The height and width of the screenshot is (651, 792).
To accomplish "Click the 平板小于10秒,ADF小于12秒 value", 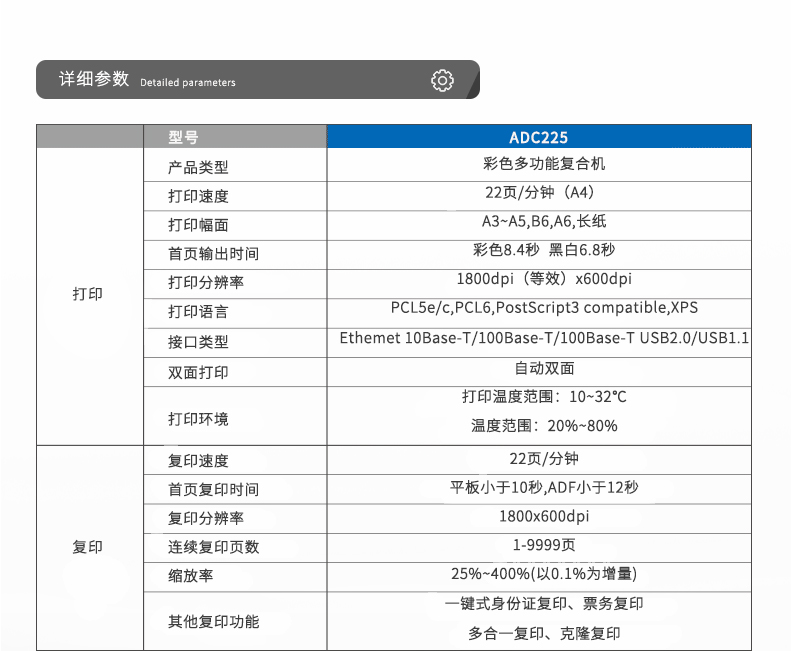I will [544, 487].
